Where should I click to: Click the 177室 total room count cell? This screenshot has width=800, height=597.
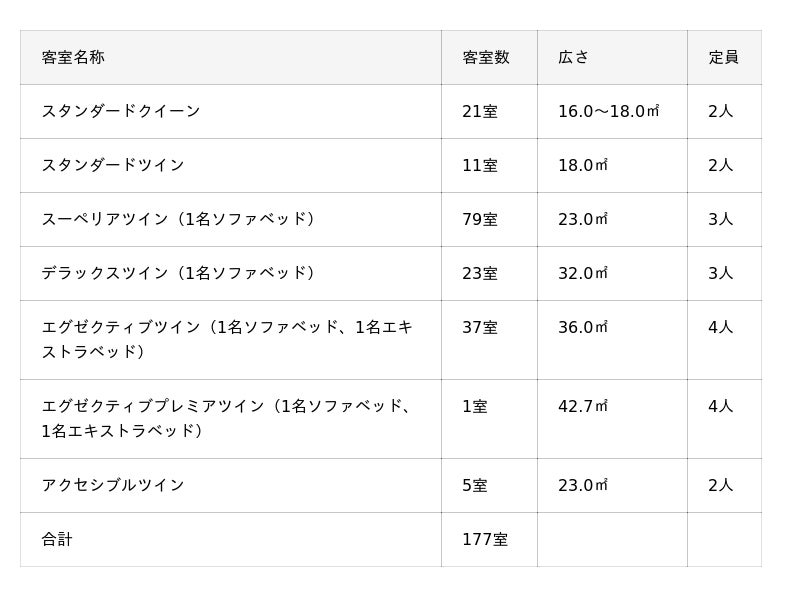point(485,539)
